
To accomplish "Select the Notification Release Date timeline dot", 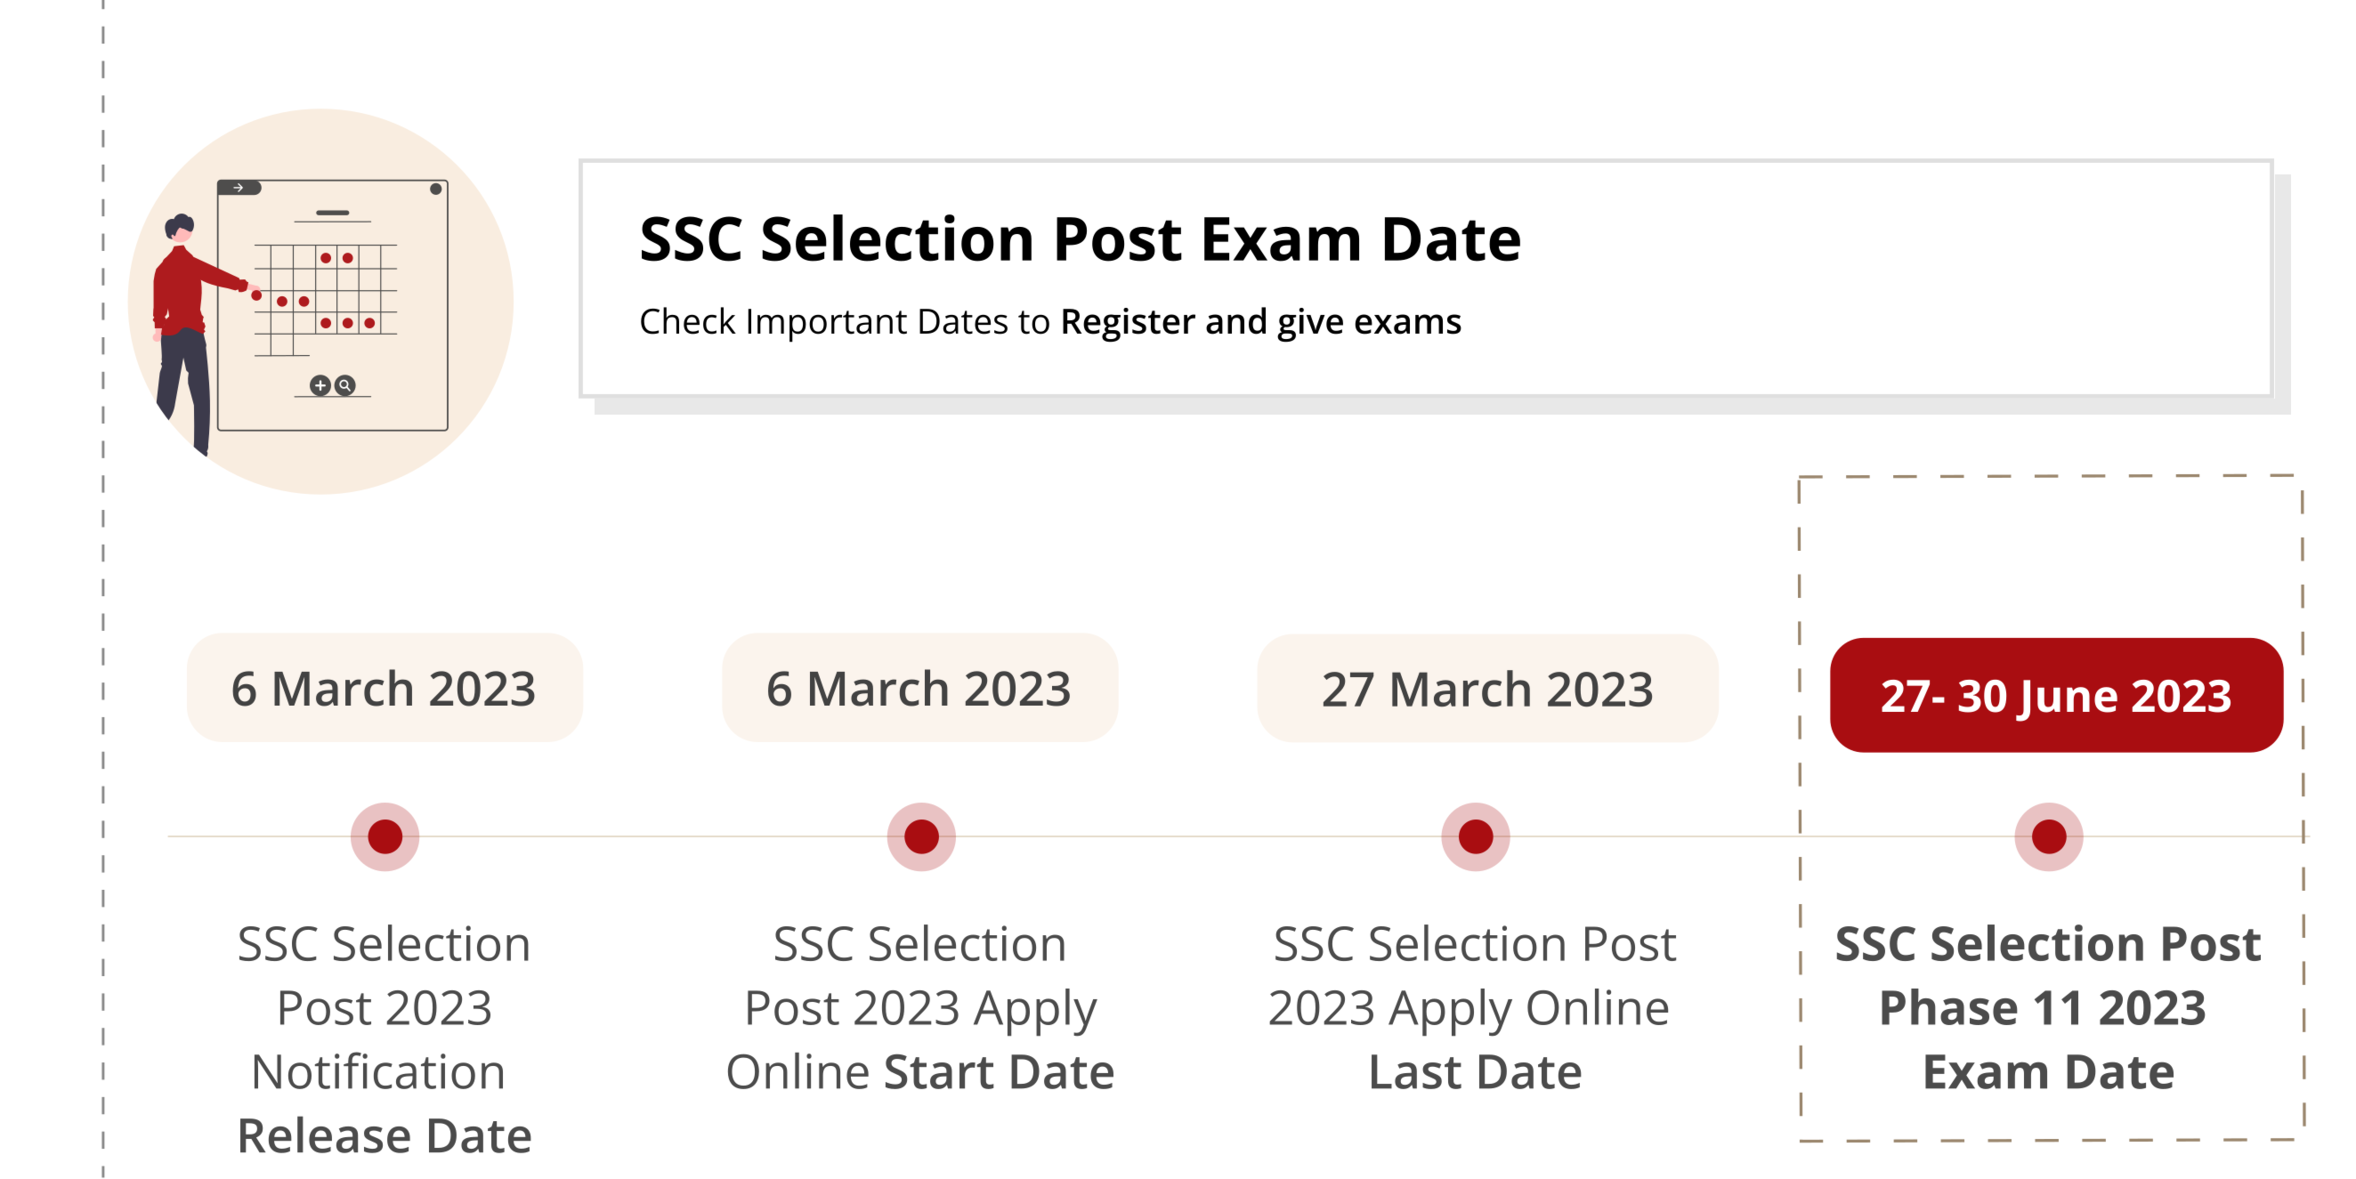I will click(x=385, y=837).
